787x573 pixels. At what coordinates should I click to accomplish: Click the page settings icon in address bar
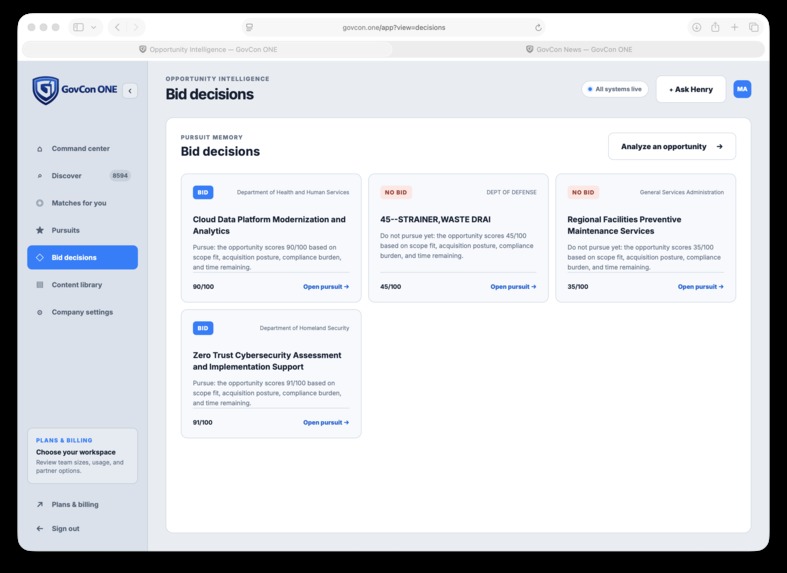pos(249,28)
